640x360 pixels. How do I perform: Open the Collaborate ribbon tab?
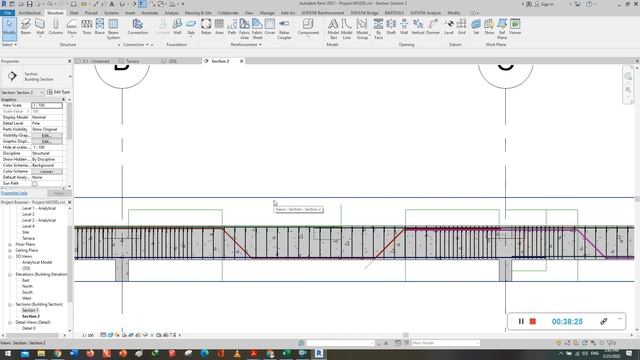pos(228,13)
